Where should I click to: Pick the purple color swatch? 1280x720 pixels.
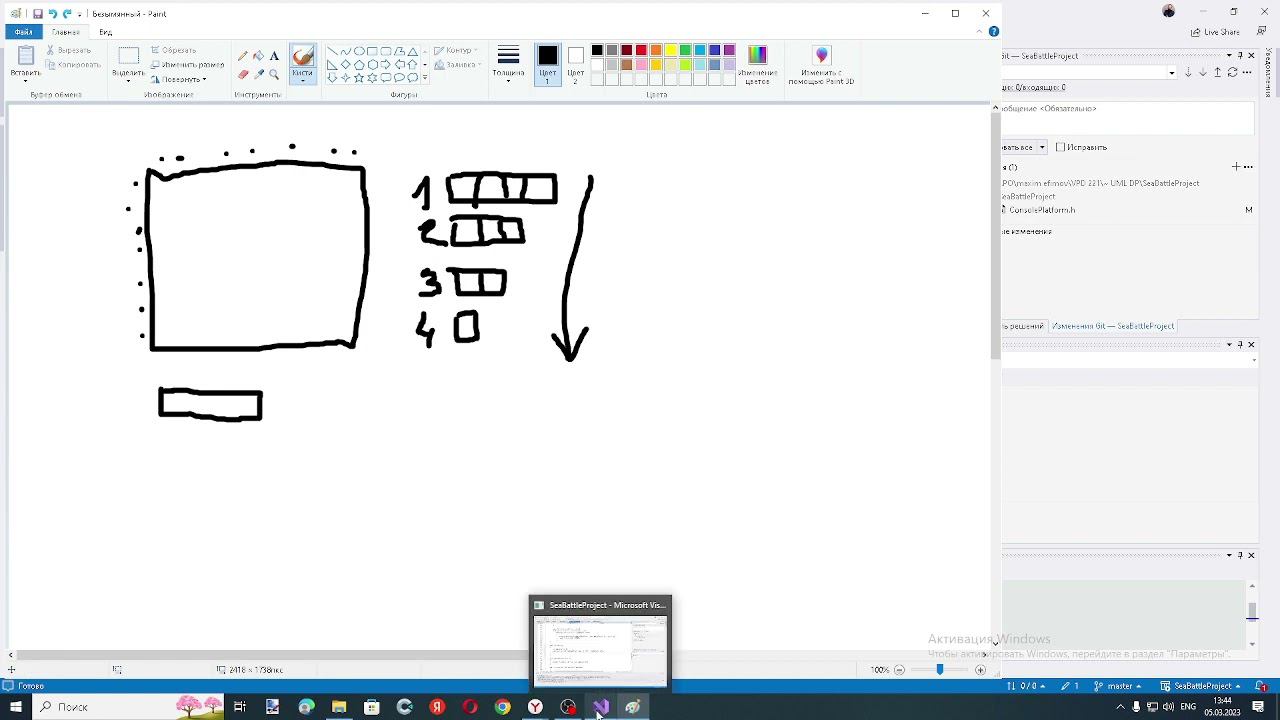[x=729, y=50]
